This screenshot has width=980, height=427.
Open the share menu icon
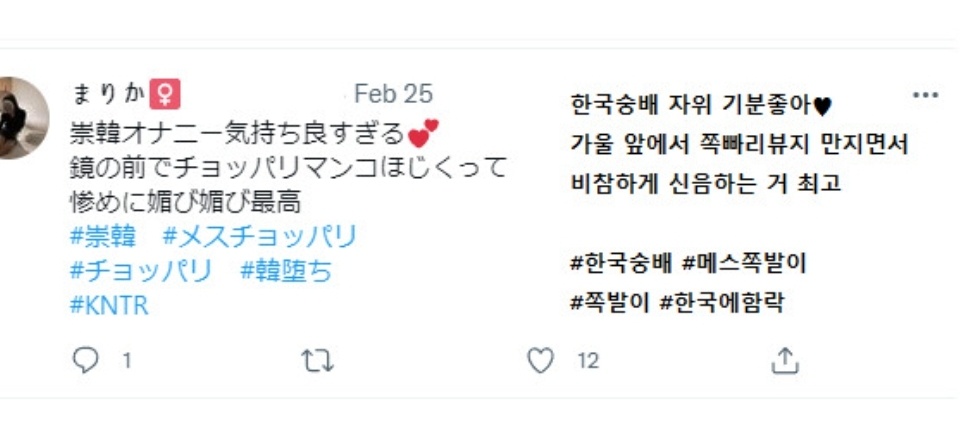[785, 360]
